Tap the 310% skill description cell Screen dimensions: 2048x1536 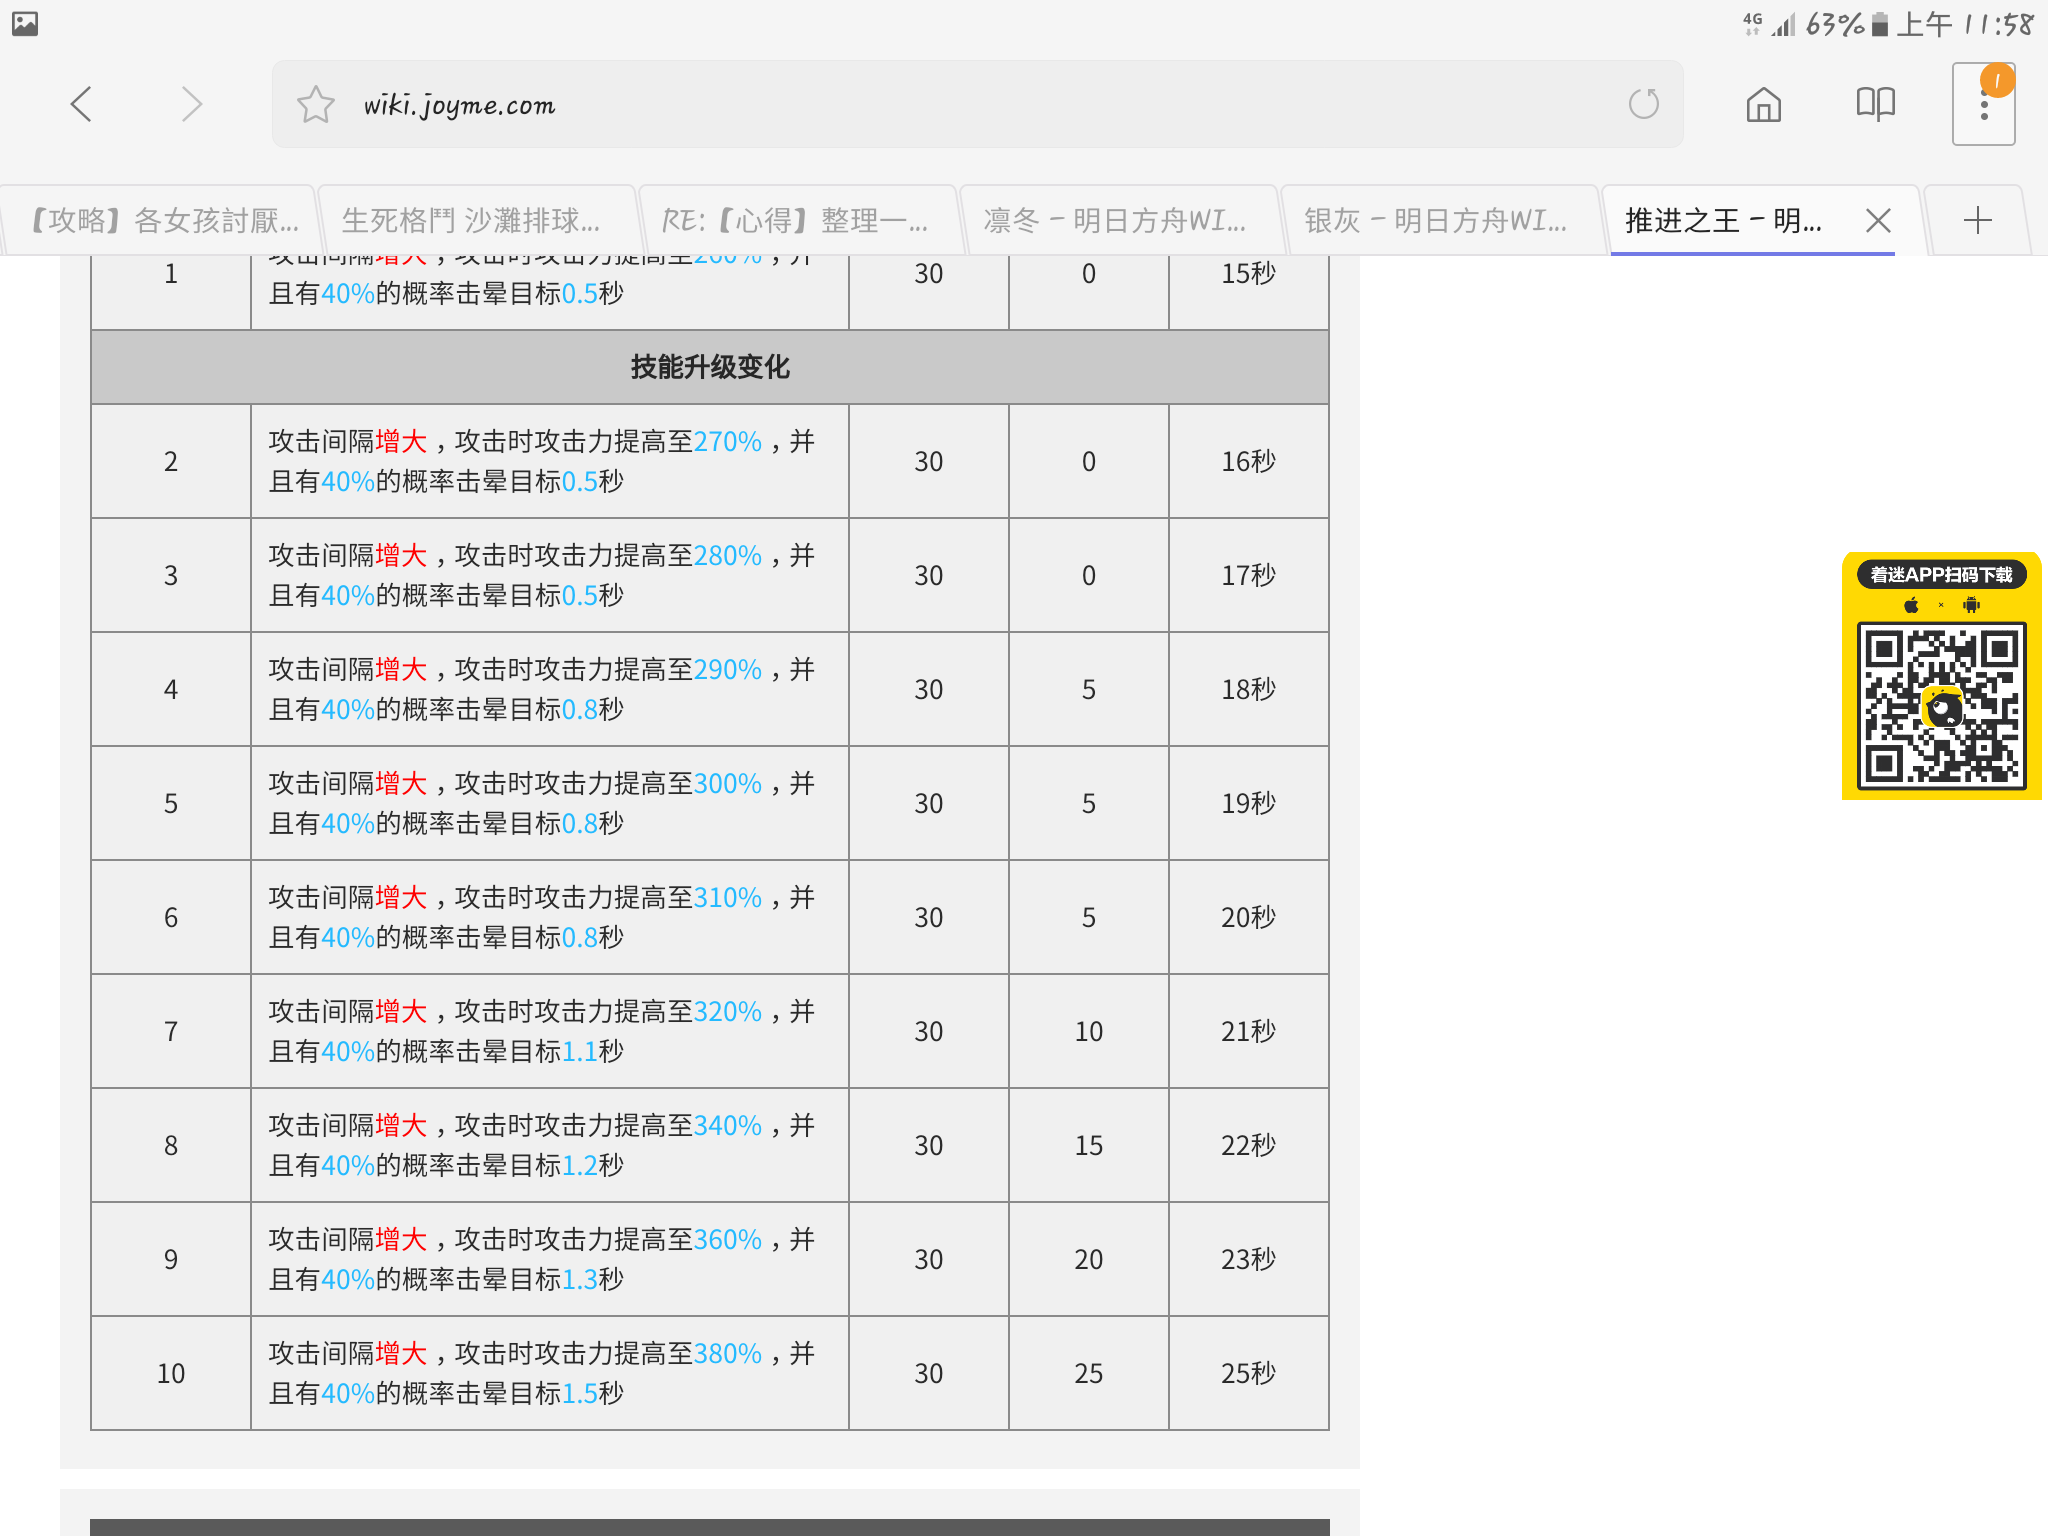click(x=550, y=917)
